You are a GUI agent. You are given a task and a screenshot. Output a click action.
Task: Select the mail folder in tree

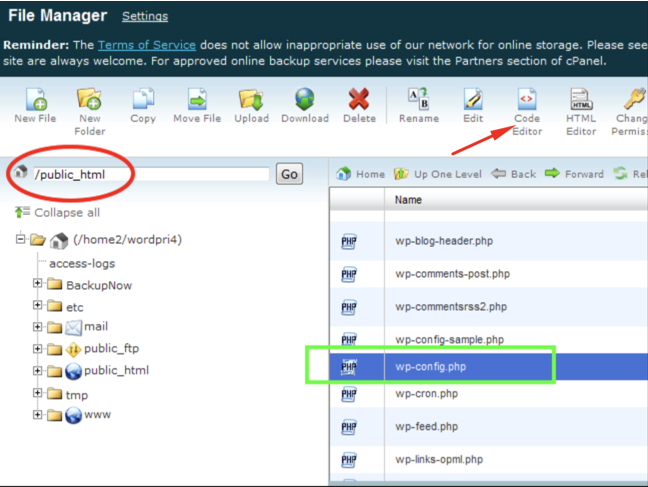point(96,327)
